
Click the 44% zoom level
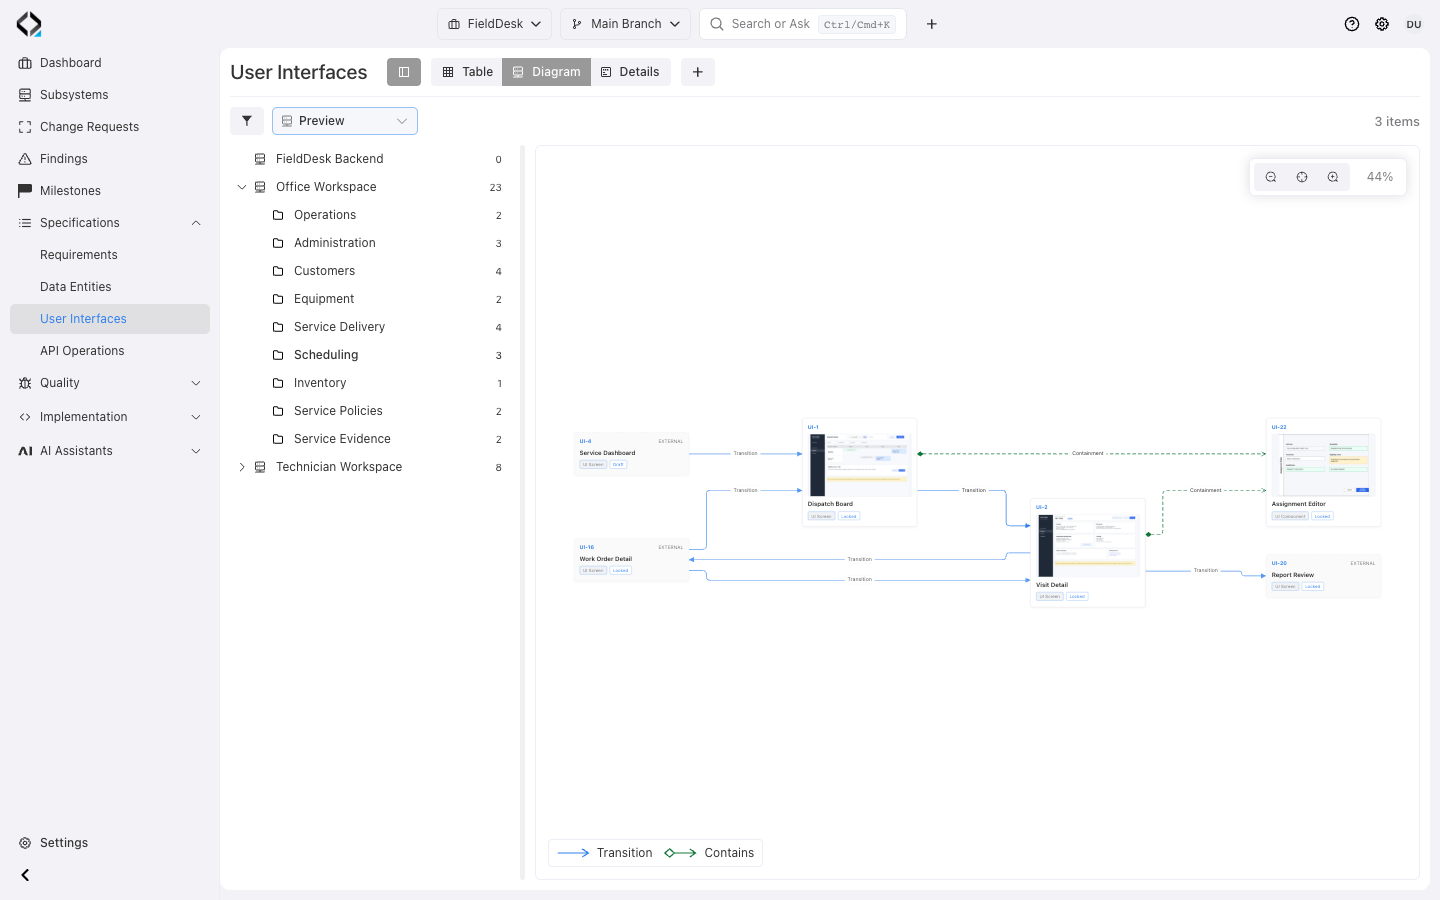pos(1380,177)
